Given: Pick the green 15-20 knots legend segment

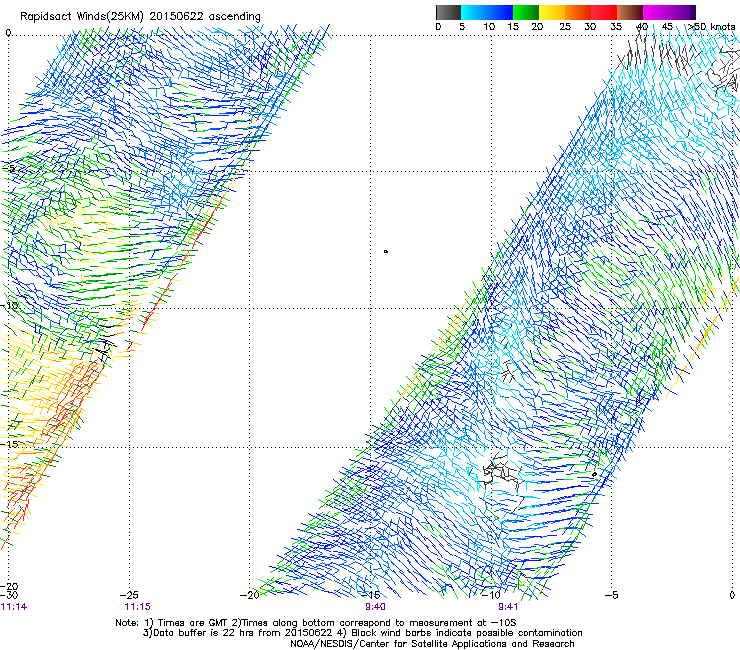Looking at the screenshot, I should [526, 12].
